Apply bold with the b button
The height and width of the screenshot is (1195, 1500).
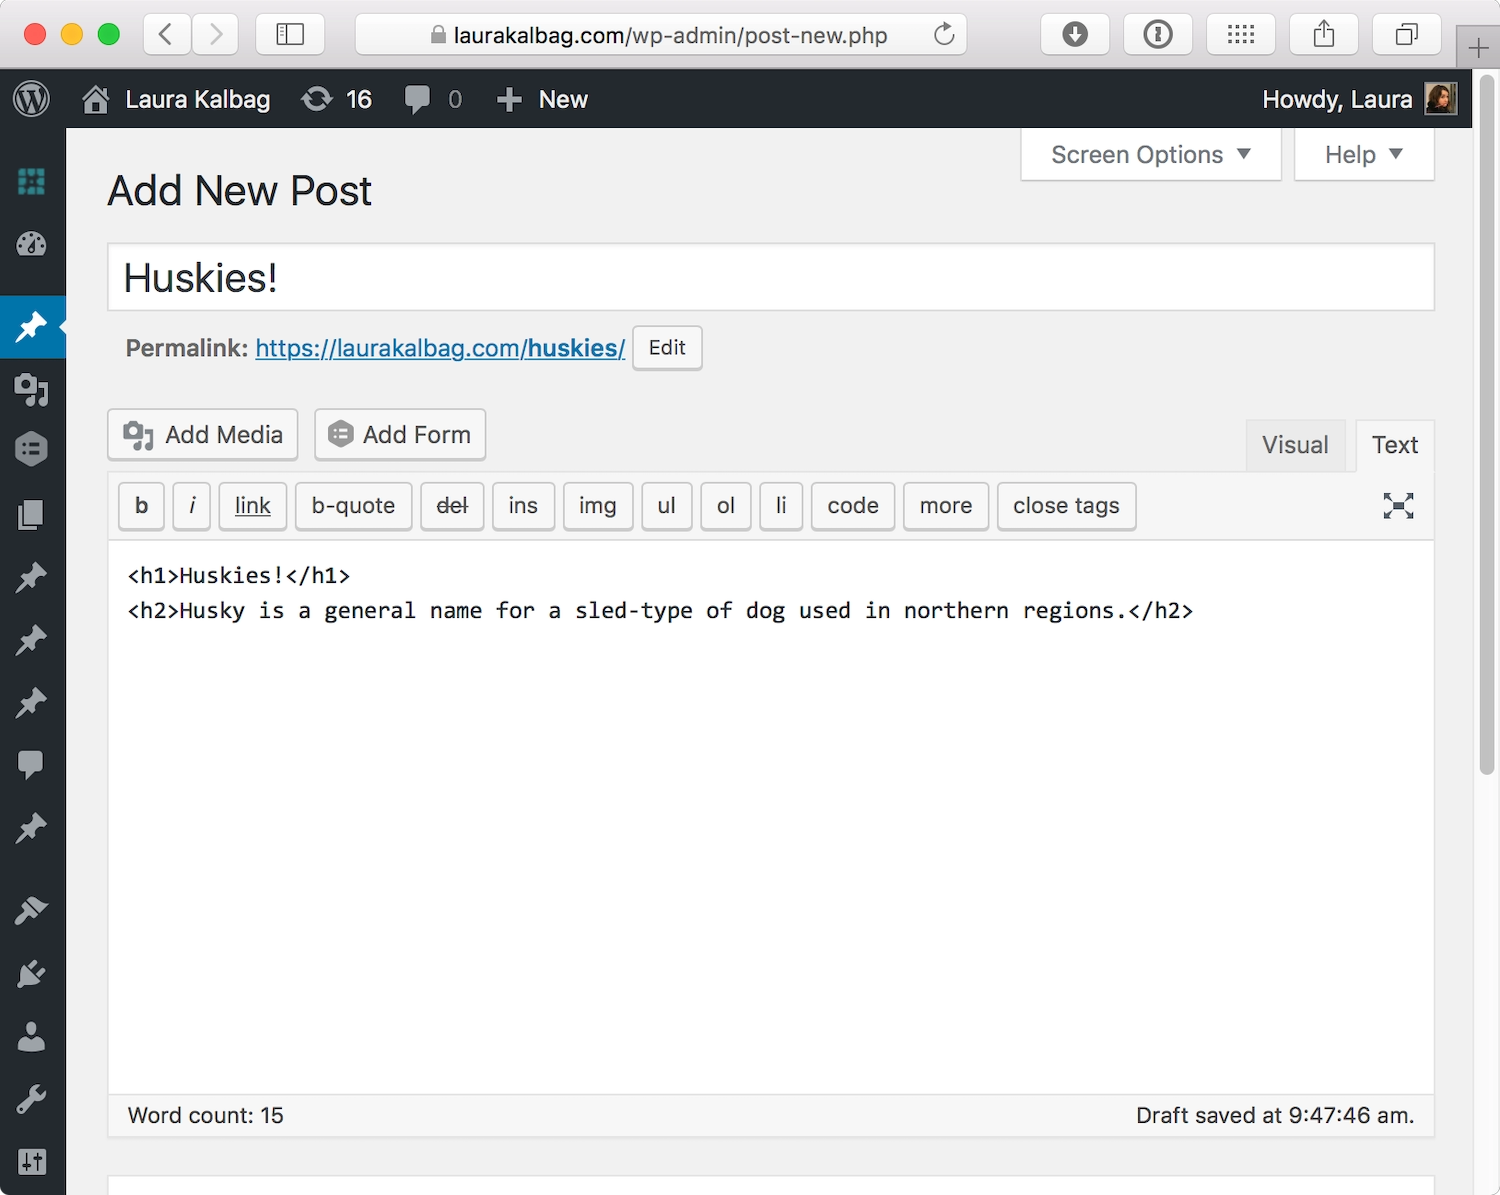coord(140,506)
